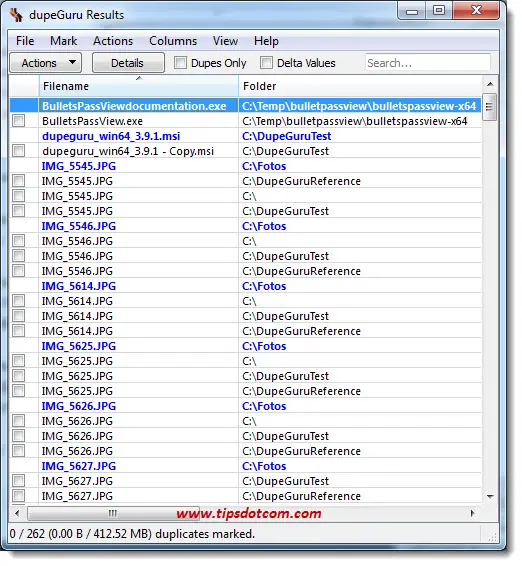Sort results by Filename column header

pos(139,86)
